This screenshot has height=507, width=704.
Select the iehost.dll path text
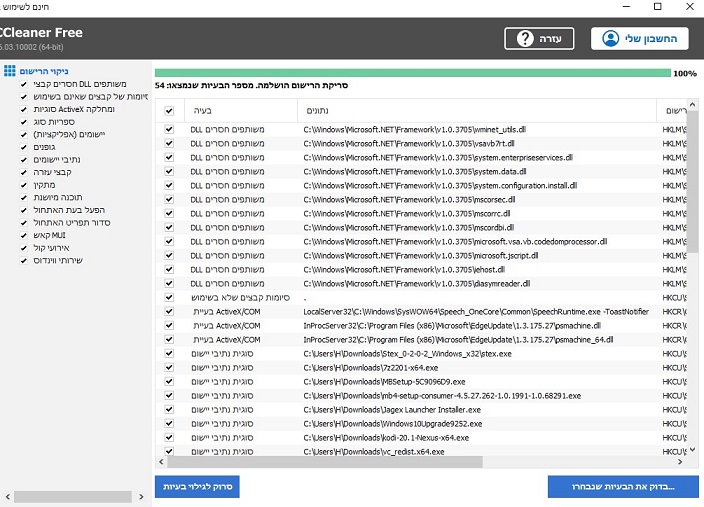404,269
